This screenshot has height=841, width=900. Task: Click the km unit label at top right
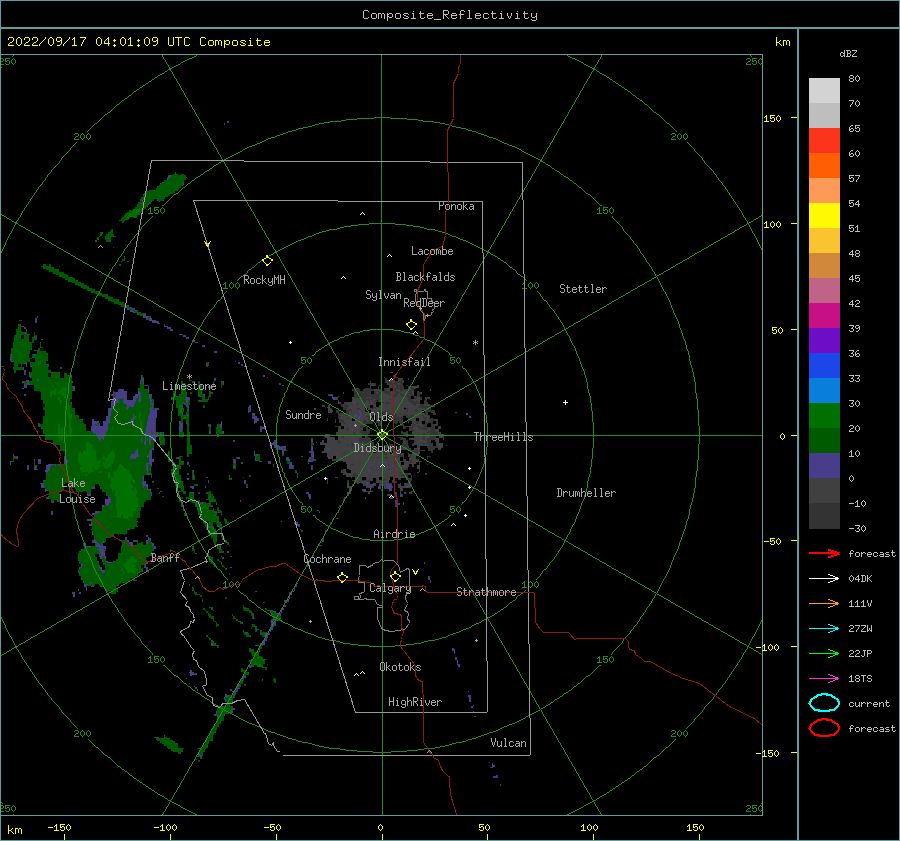tap(782, 42)
